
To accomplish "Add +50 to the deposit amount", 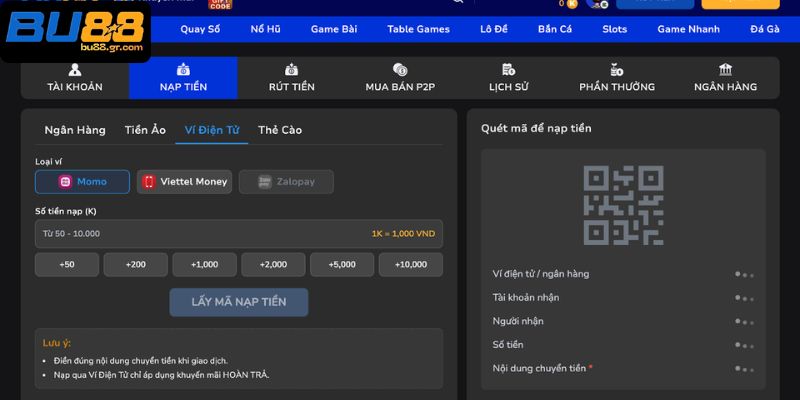I will (x=67, y=264).
